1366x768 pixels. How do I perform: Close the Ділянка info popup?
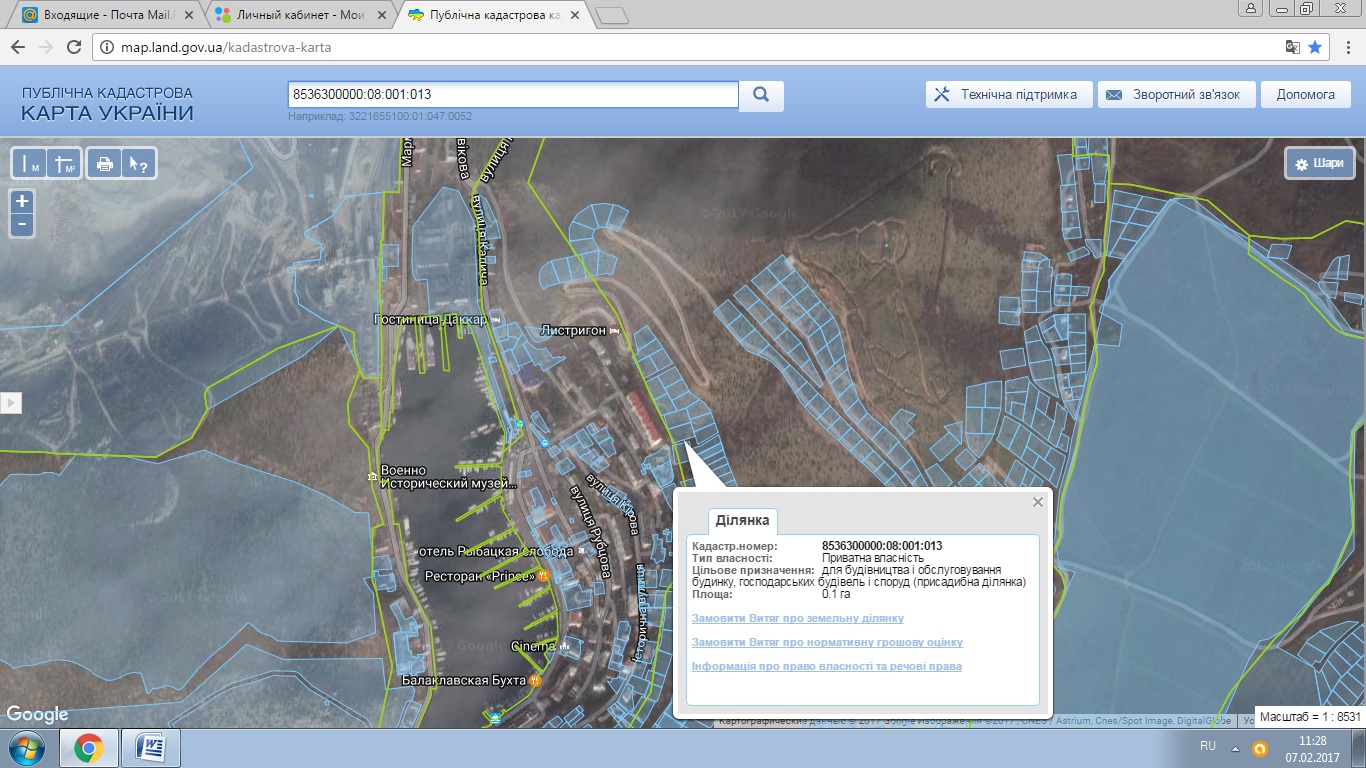point(1038,502)
